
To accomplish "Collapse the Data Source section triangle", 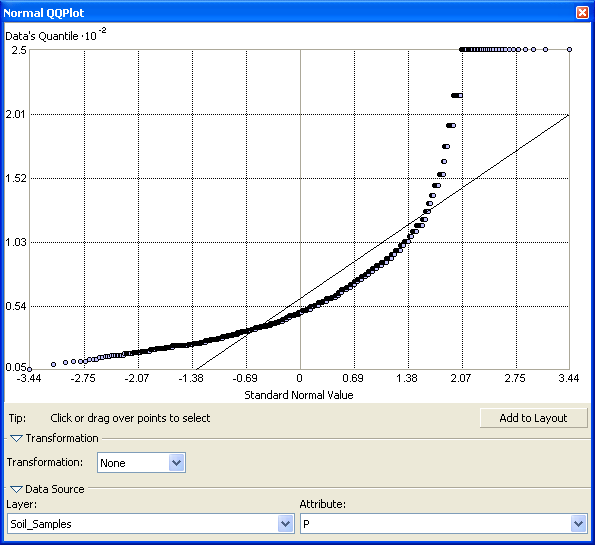I will point(16,489).
